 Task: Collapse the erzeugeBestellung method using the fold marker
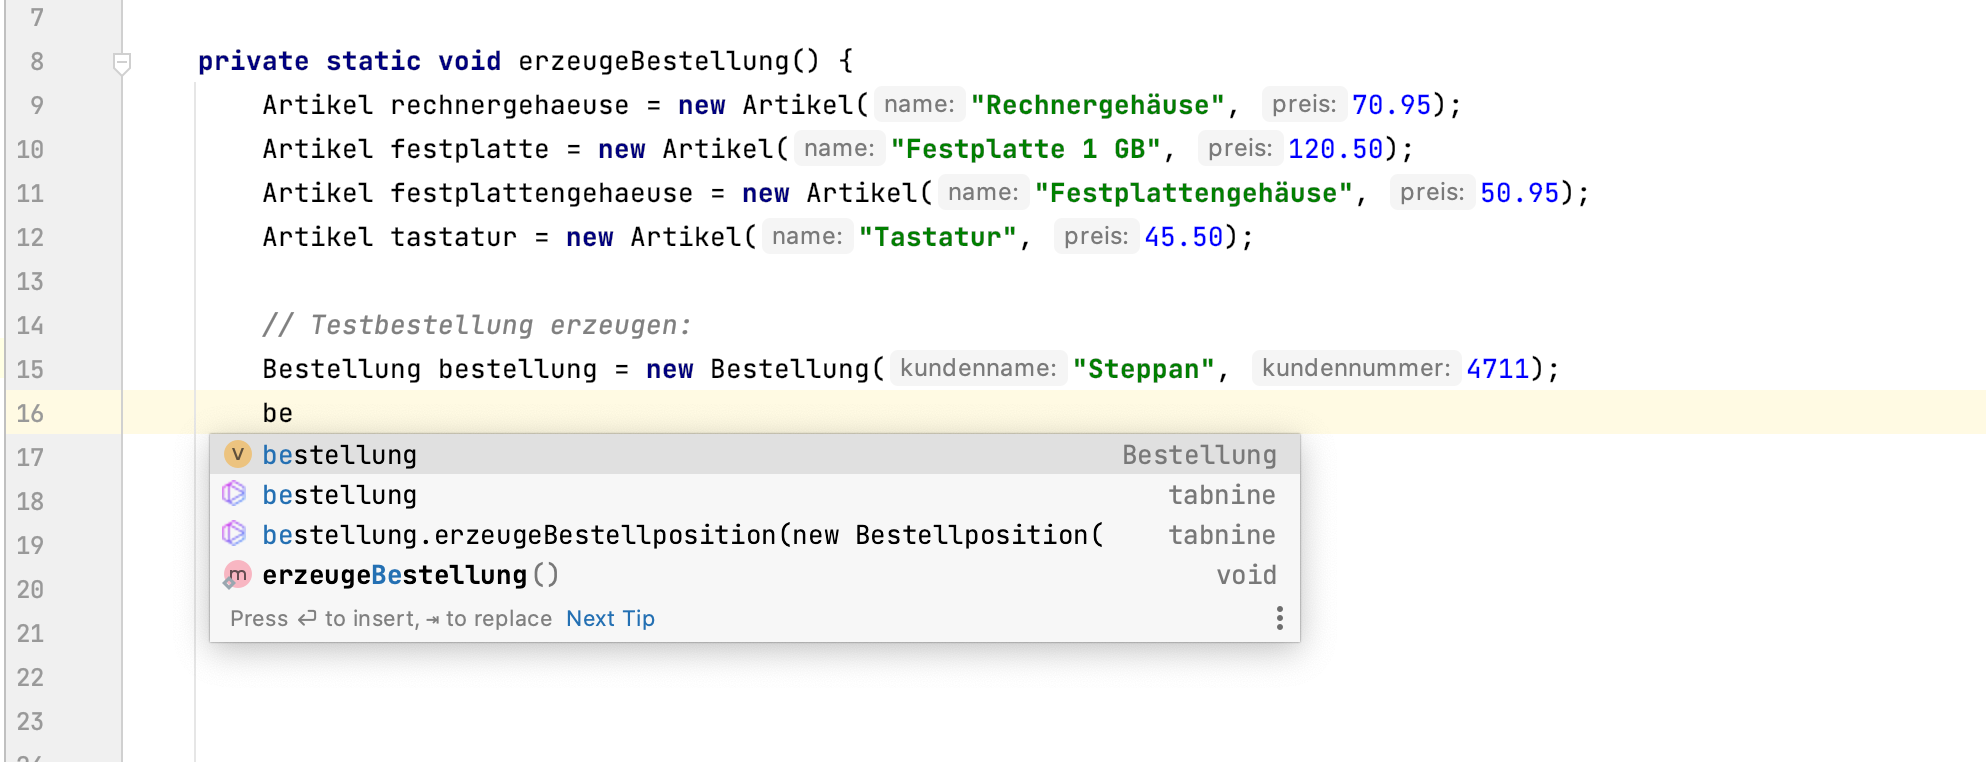122,63
